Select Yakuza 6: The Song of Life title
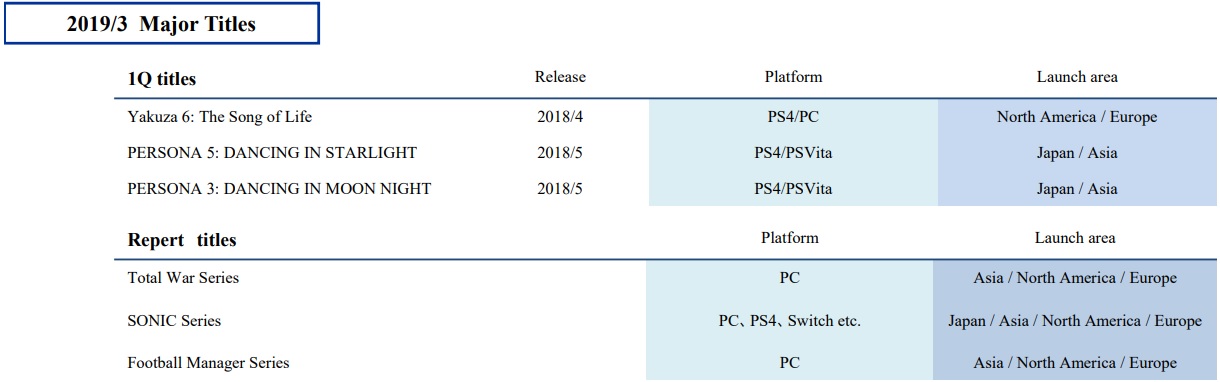 [220, 117]
